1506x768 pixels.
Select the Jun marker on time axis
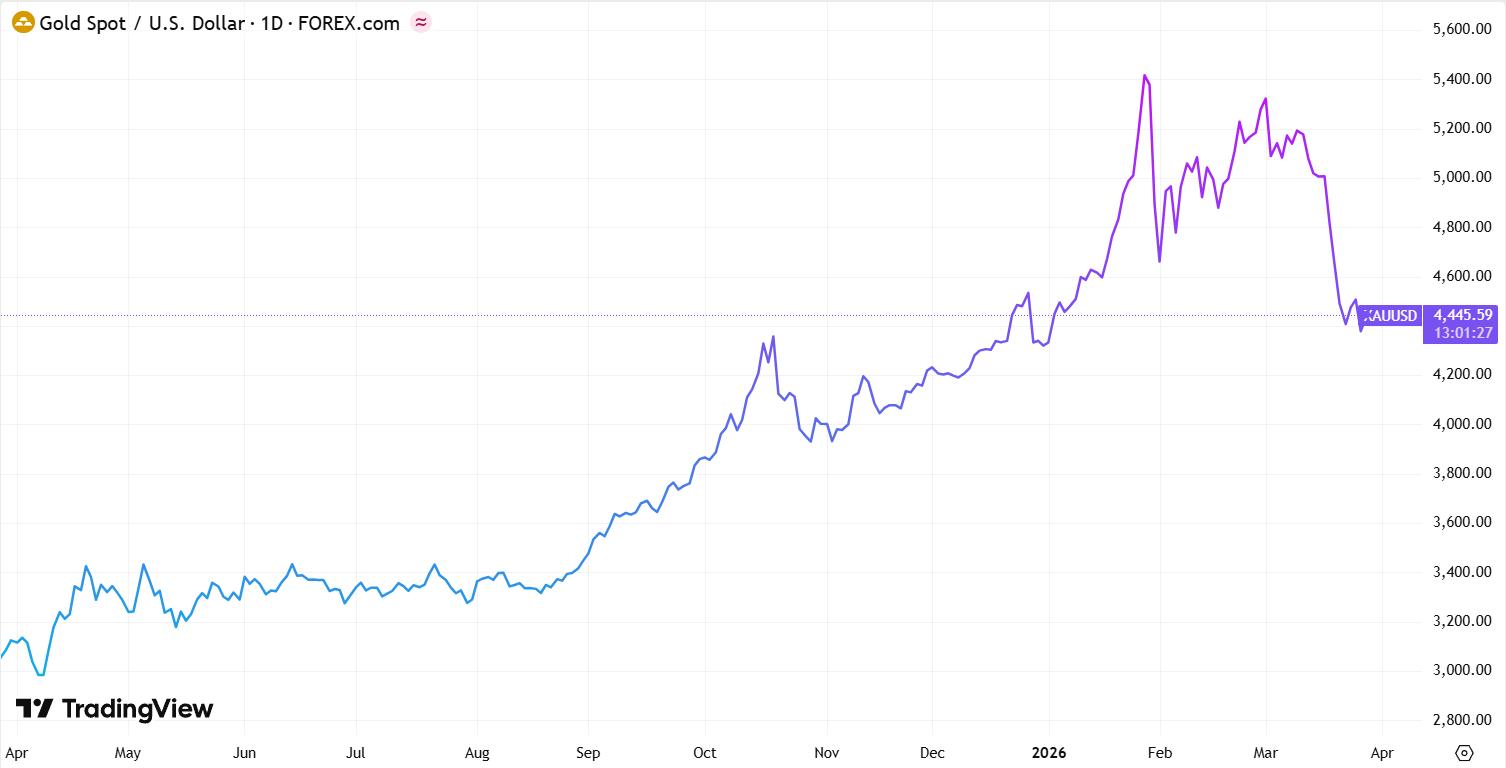tap(245, 752)
